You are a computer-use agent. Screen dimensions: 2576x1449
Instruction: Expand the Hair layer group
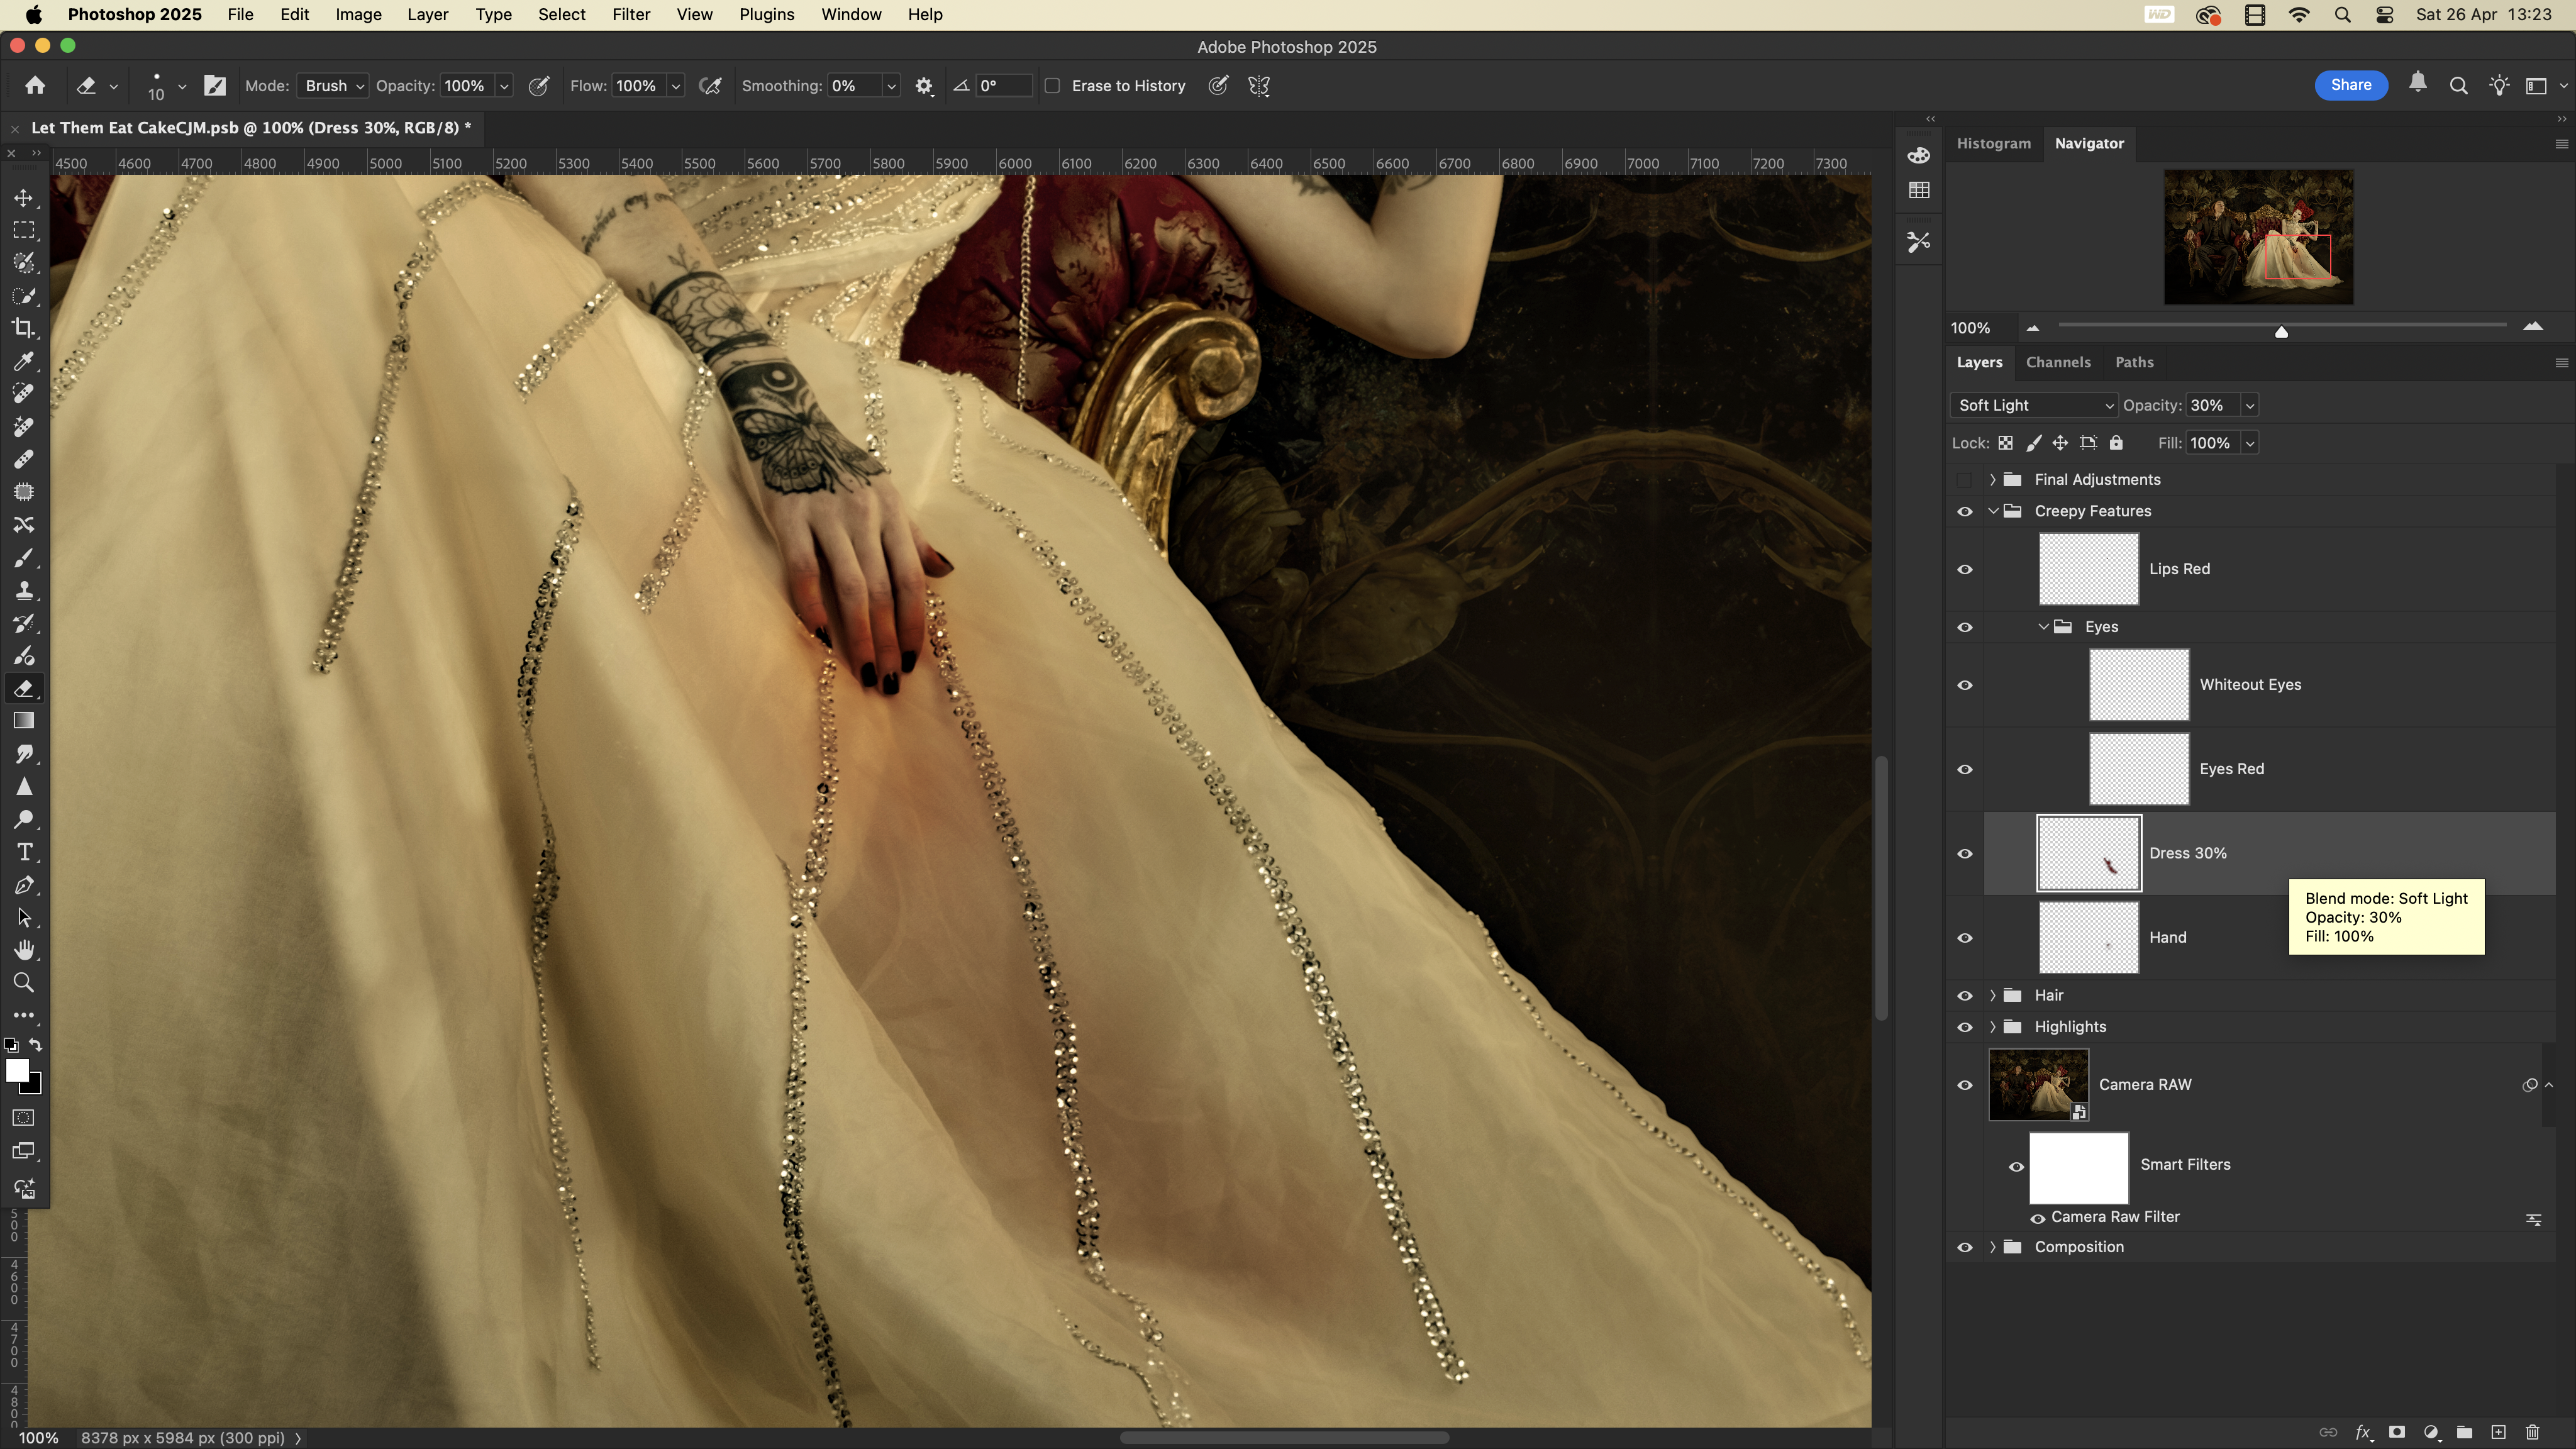[x=1992, y=995]
